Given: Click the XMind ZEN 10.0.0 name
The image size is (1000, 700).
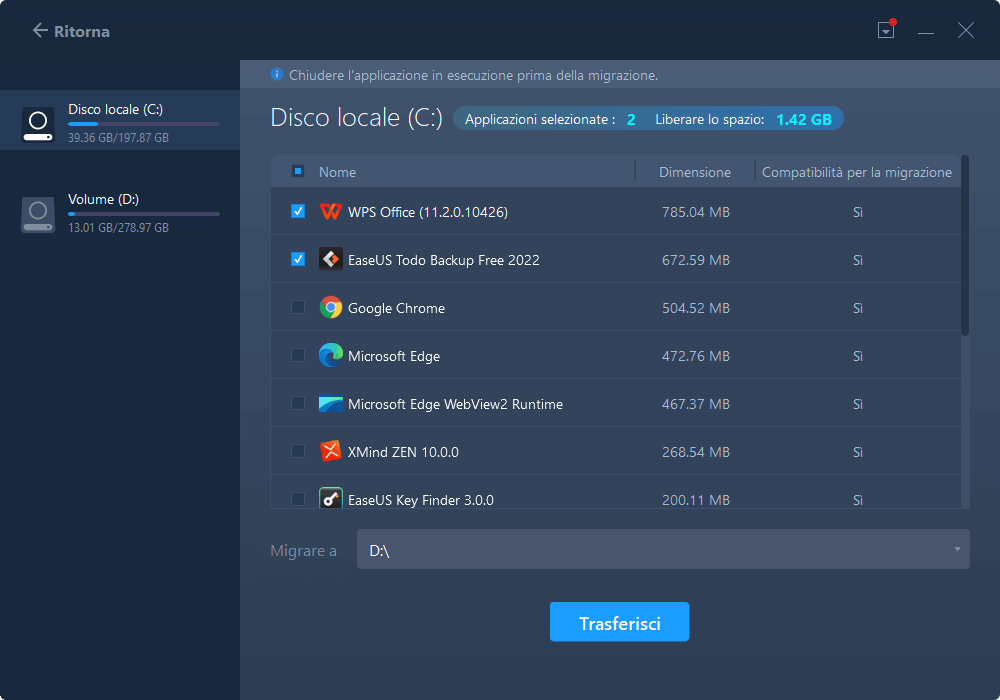Looking at the screenshot, I should point(403,452).
